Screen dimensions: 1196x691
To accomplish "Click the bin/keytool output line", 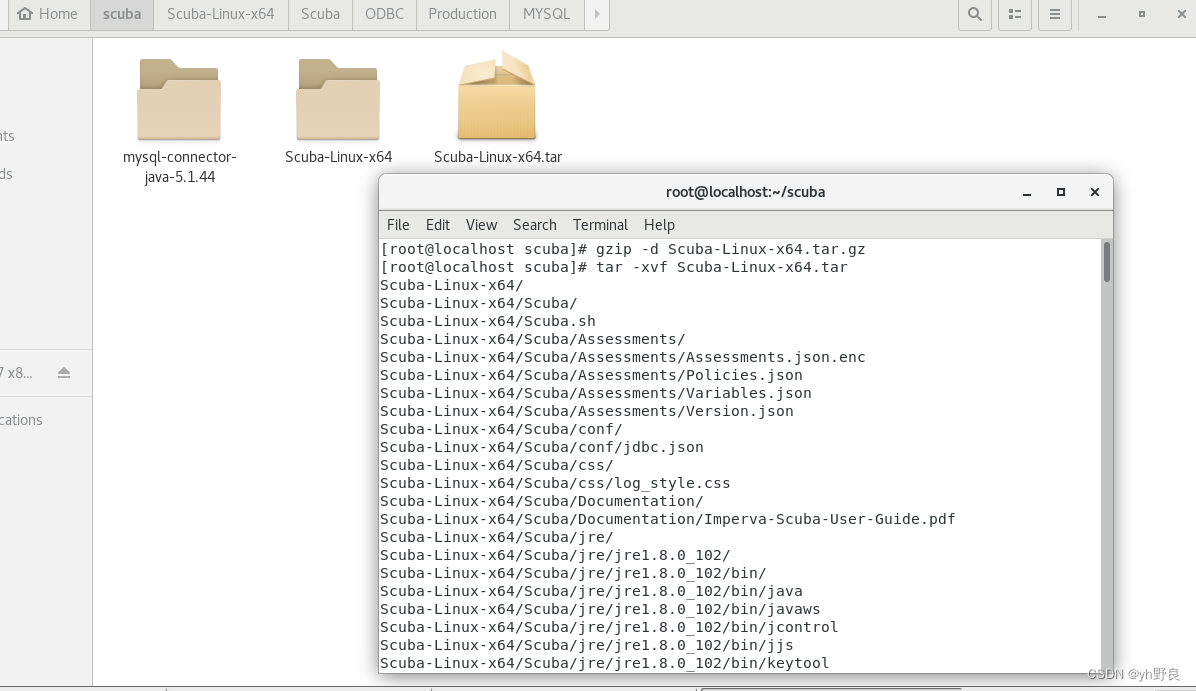I will (x=604, y=664).
